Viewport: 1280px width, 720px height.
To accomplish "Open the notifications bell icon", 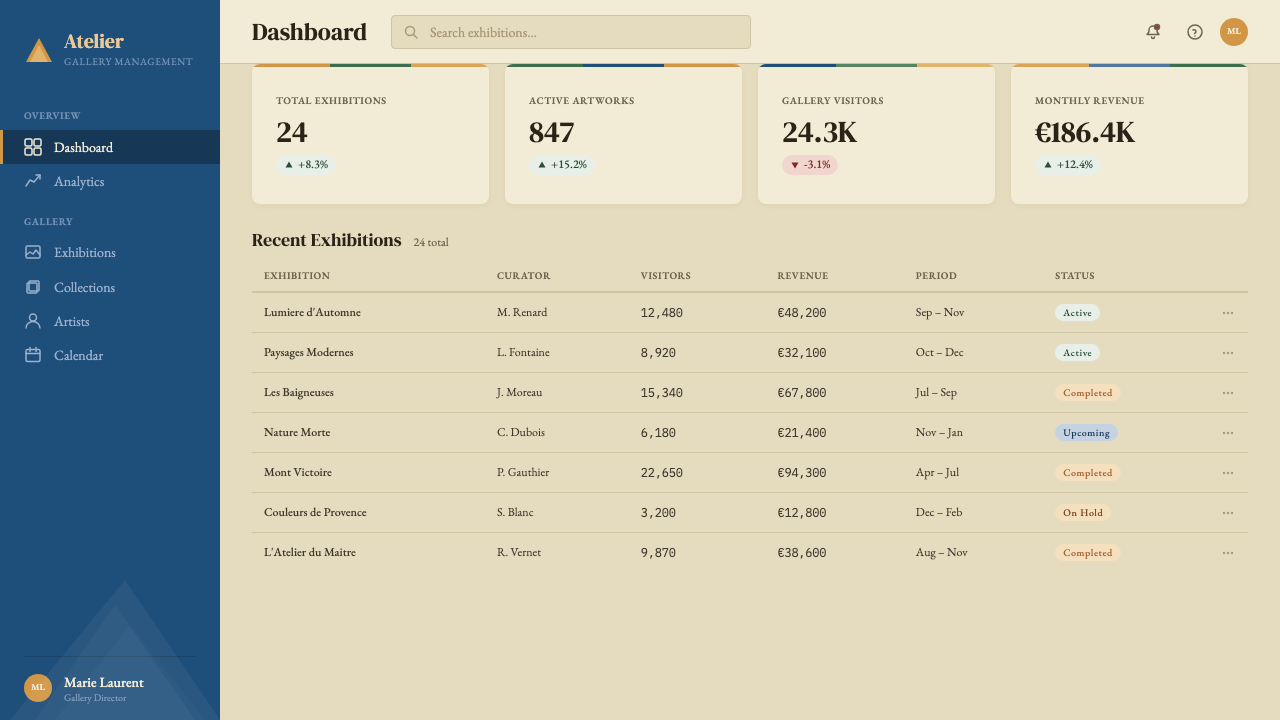I will click(1153, 32).
